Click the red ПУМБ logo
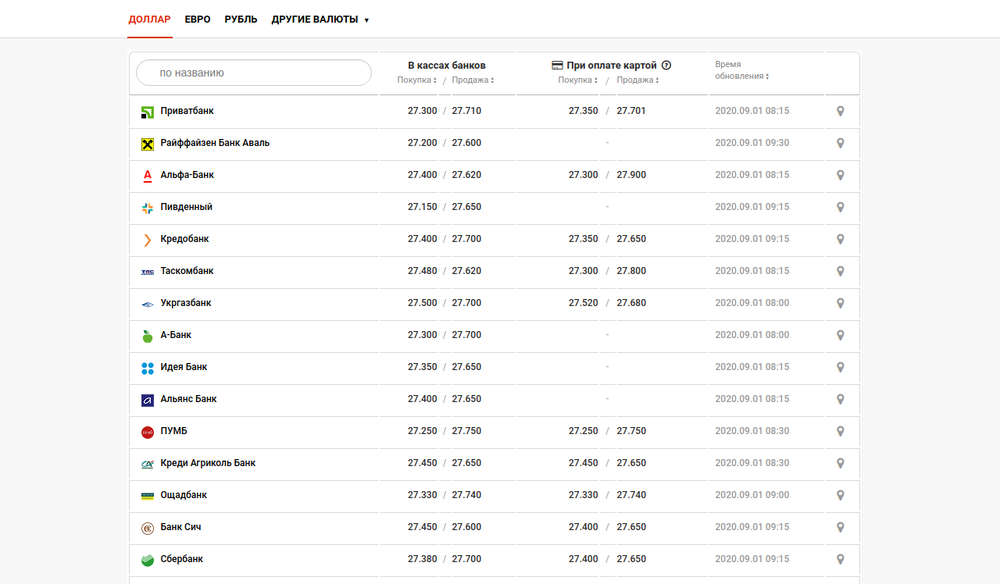This screenshot has width=1000, height=584. click(147, 432)
